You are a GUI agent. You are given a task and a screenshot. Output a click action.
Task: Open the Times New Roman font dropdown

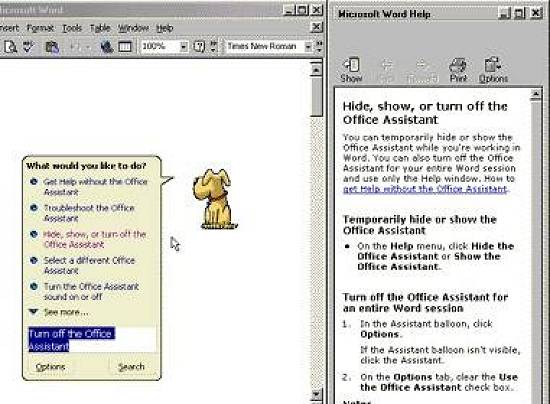click(308, 47)
